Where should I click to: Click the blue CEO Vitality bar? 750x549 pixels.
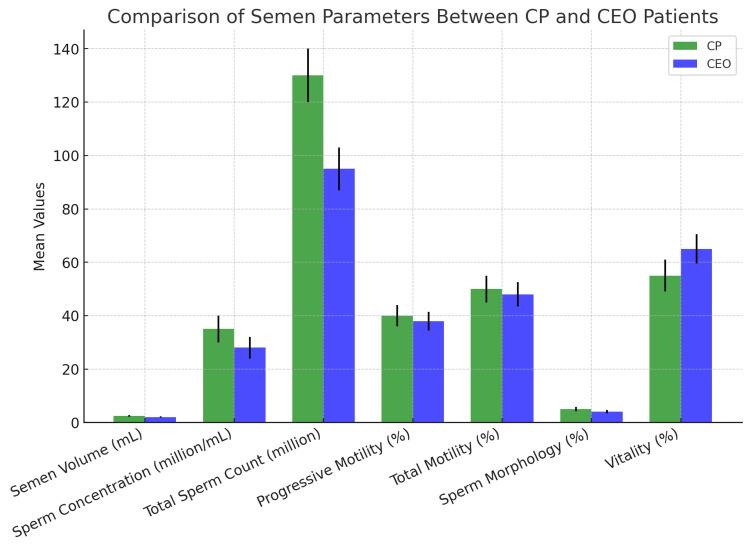(696, 336)
